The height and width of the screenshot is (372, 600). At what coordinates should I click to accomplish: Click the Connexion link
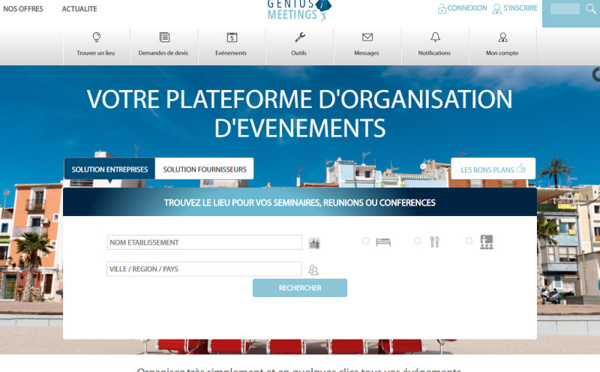pos(467,8)
